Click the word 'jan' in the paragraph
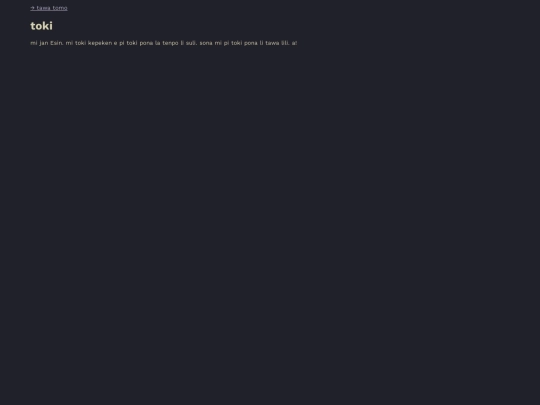Screen dimensions: 540x405 coord(44,43)
